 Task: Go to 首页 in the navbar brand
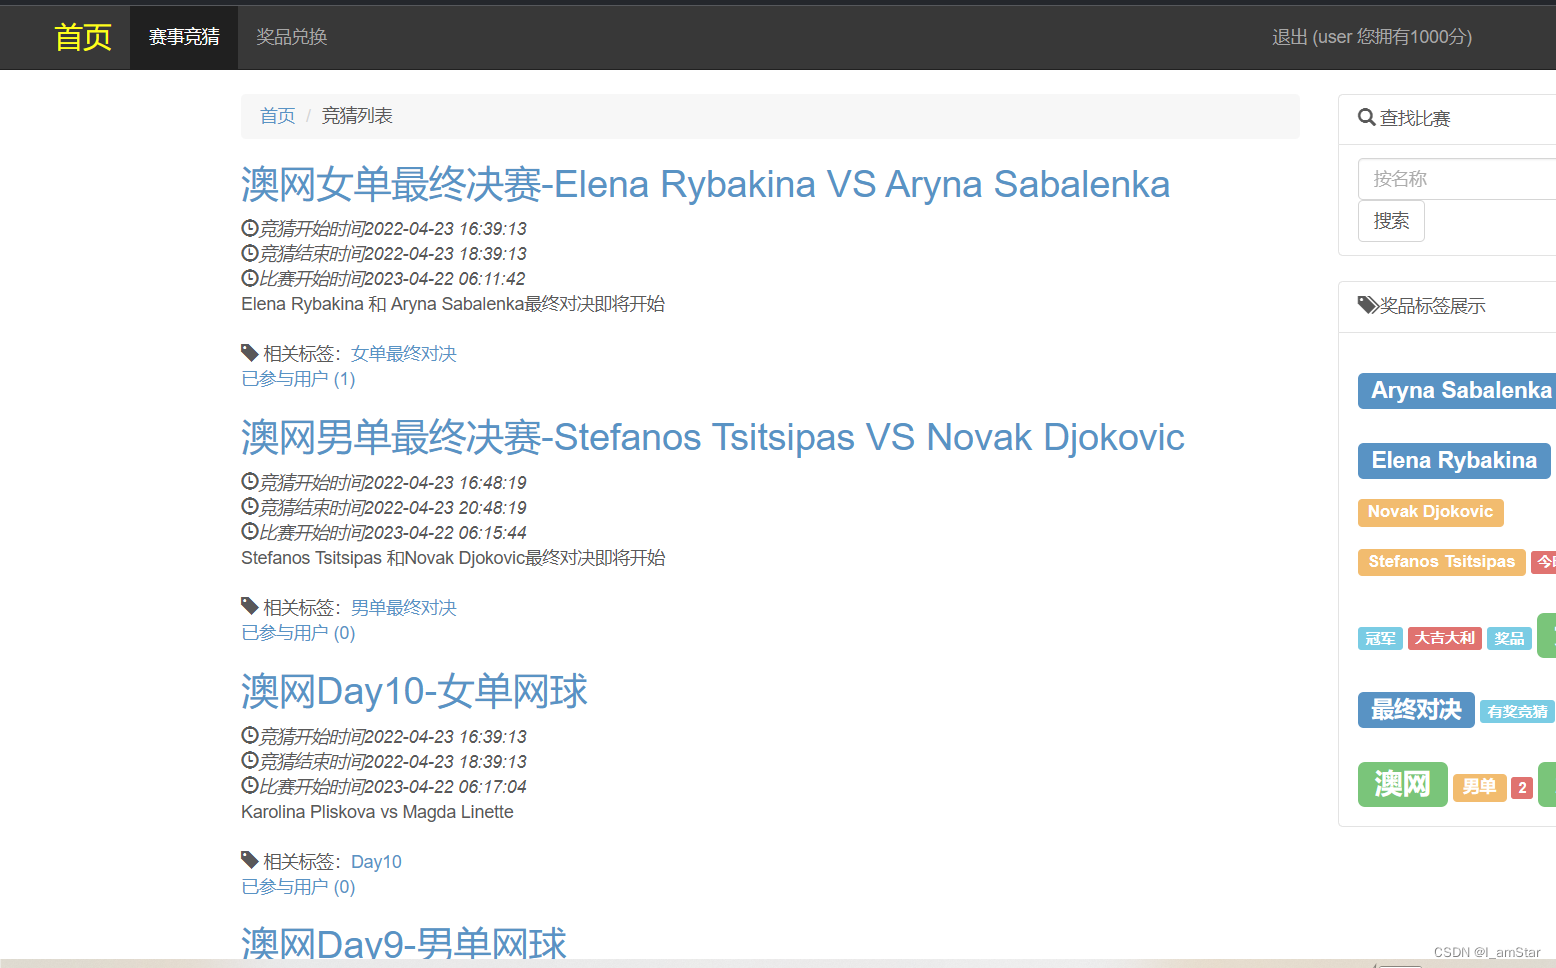pos(83,37)
